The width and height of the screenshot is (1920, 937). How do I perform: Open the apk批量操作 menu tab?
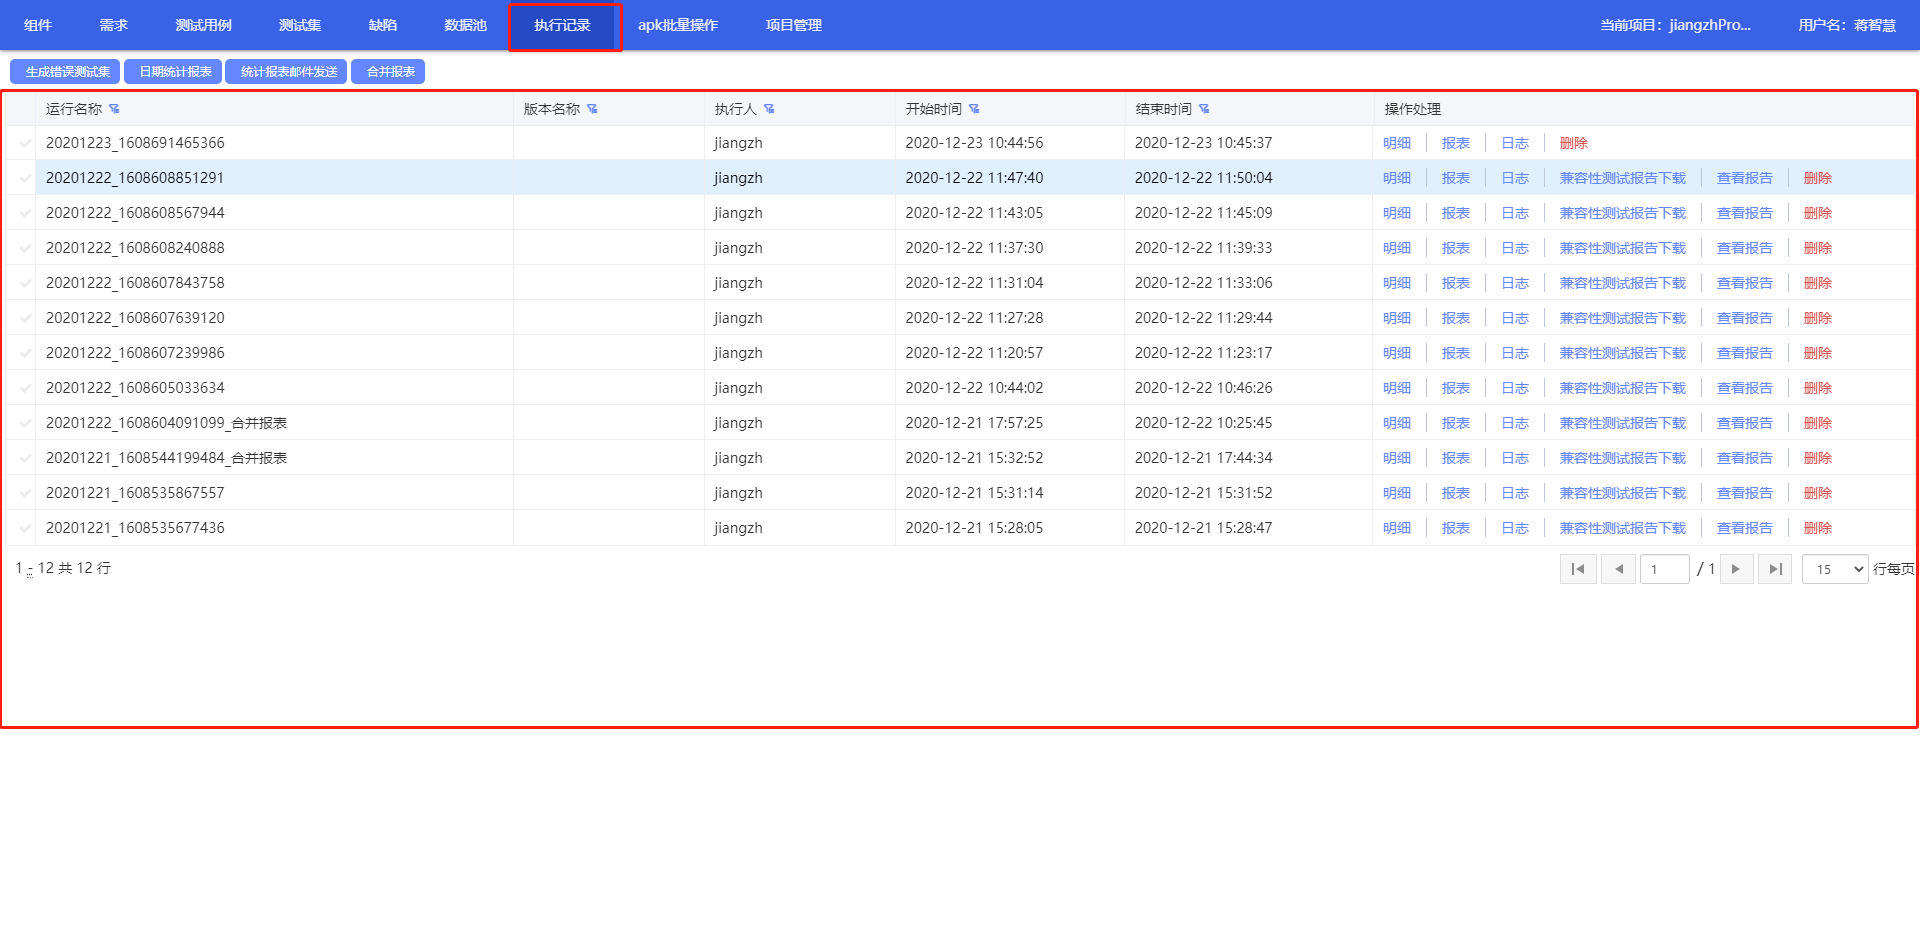point(677,25)
